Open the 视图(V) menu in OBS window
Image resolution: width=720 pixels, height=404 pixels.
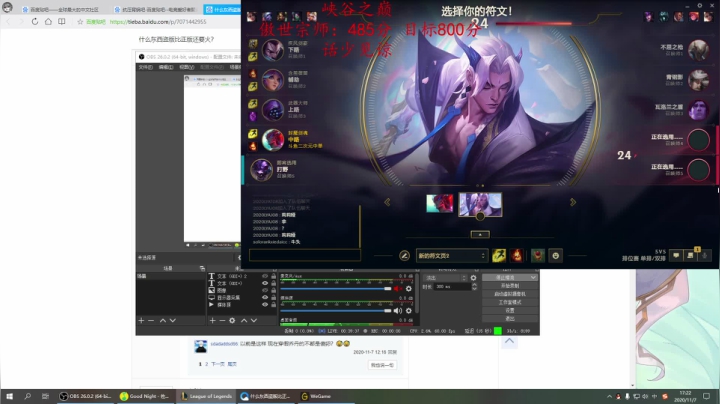coord(186,67)
